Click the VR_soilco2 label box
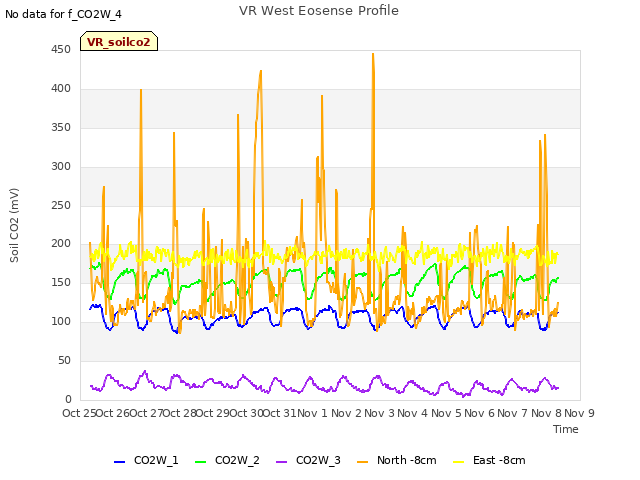This screenshot has height=480, width=640. 119,41
